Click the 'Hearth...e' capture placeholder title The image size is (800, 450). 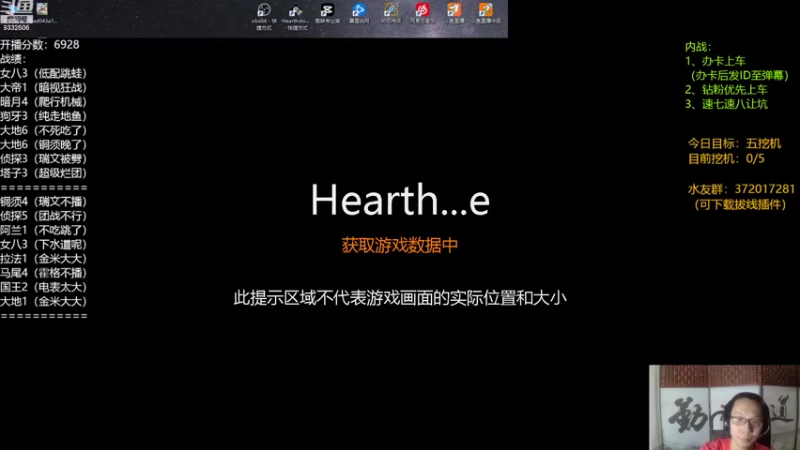pyautogui.click(x=400, y=199)
